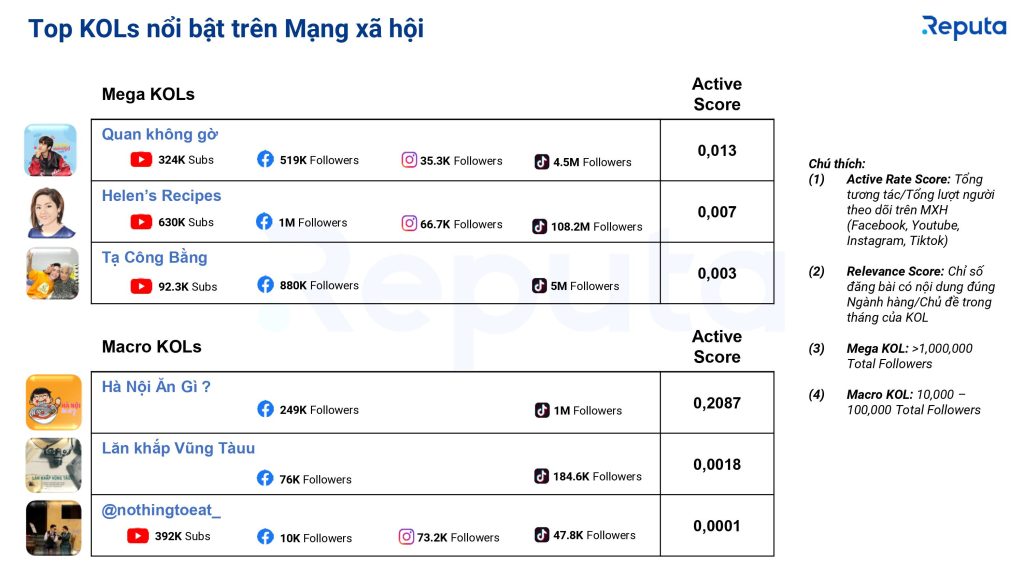Click the TikTok icon beside 108.2M Followers
This screenshot has height=576, width=1024.
(539, 226)
